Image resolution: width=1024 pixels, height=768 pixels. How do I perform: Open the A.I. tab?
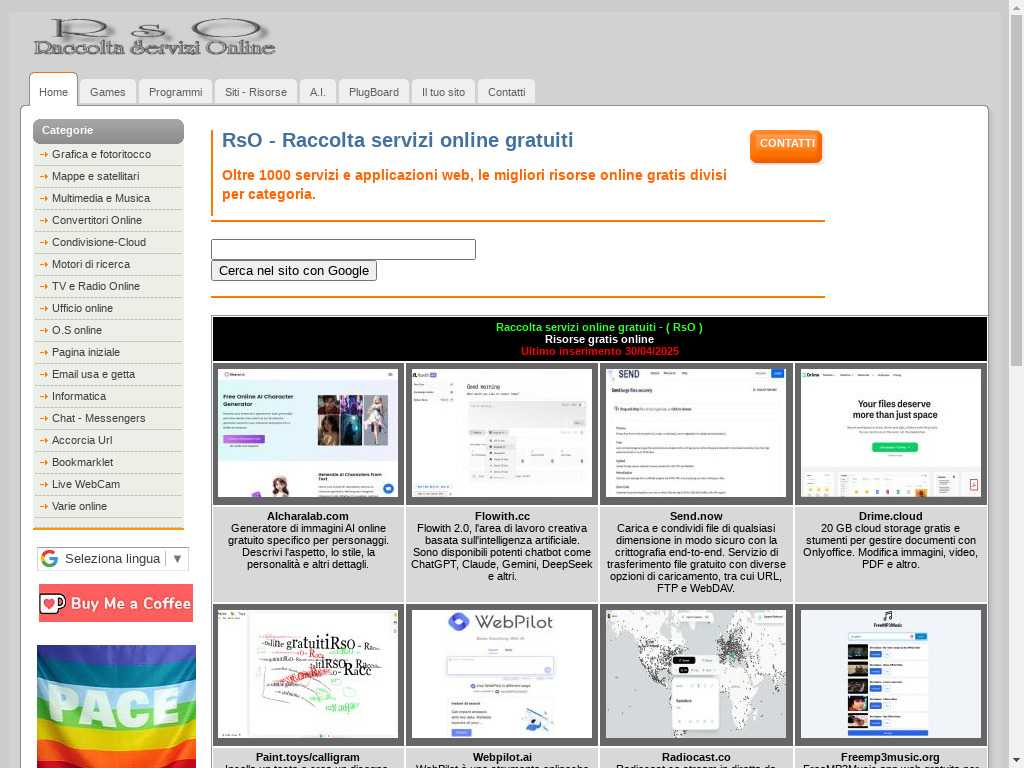coord(318,92)
